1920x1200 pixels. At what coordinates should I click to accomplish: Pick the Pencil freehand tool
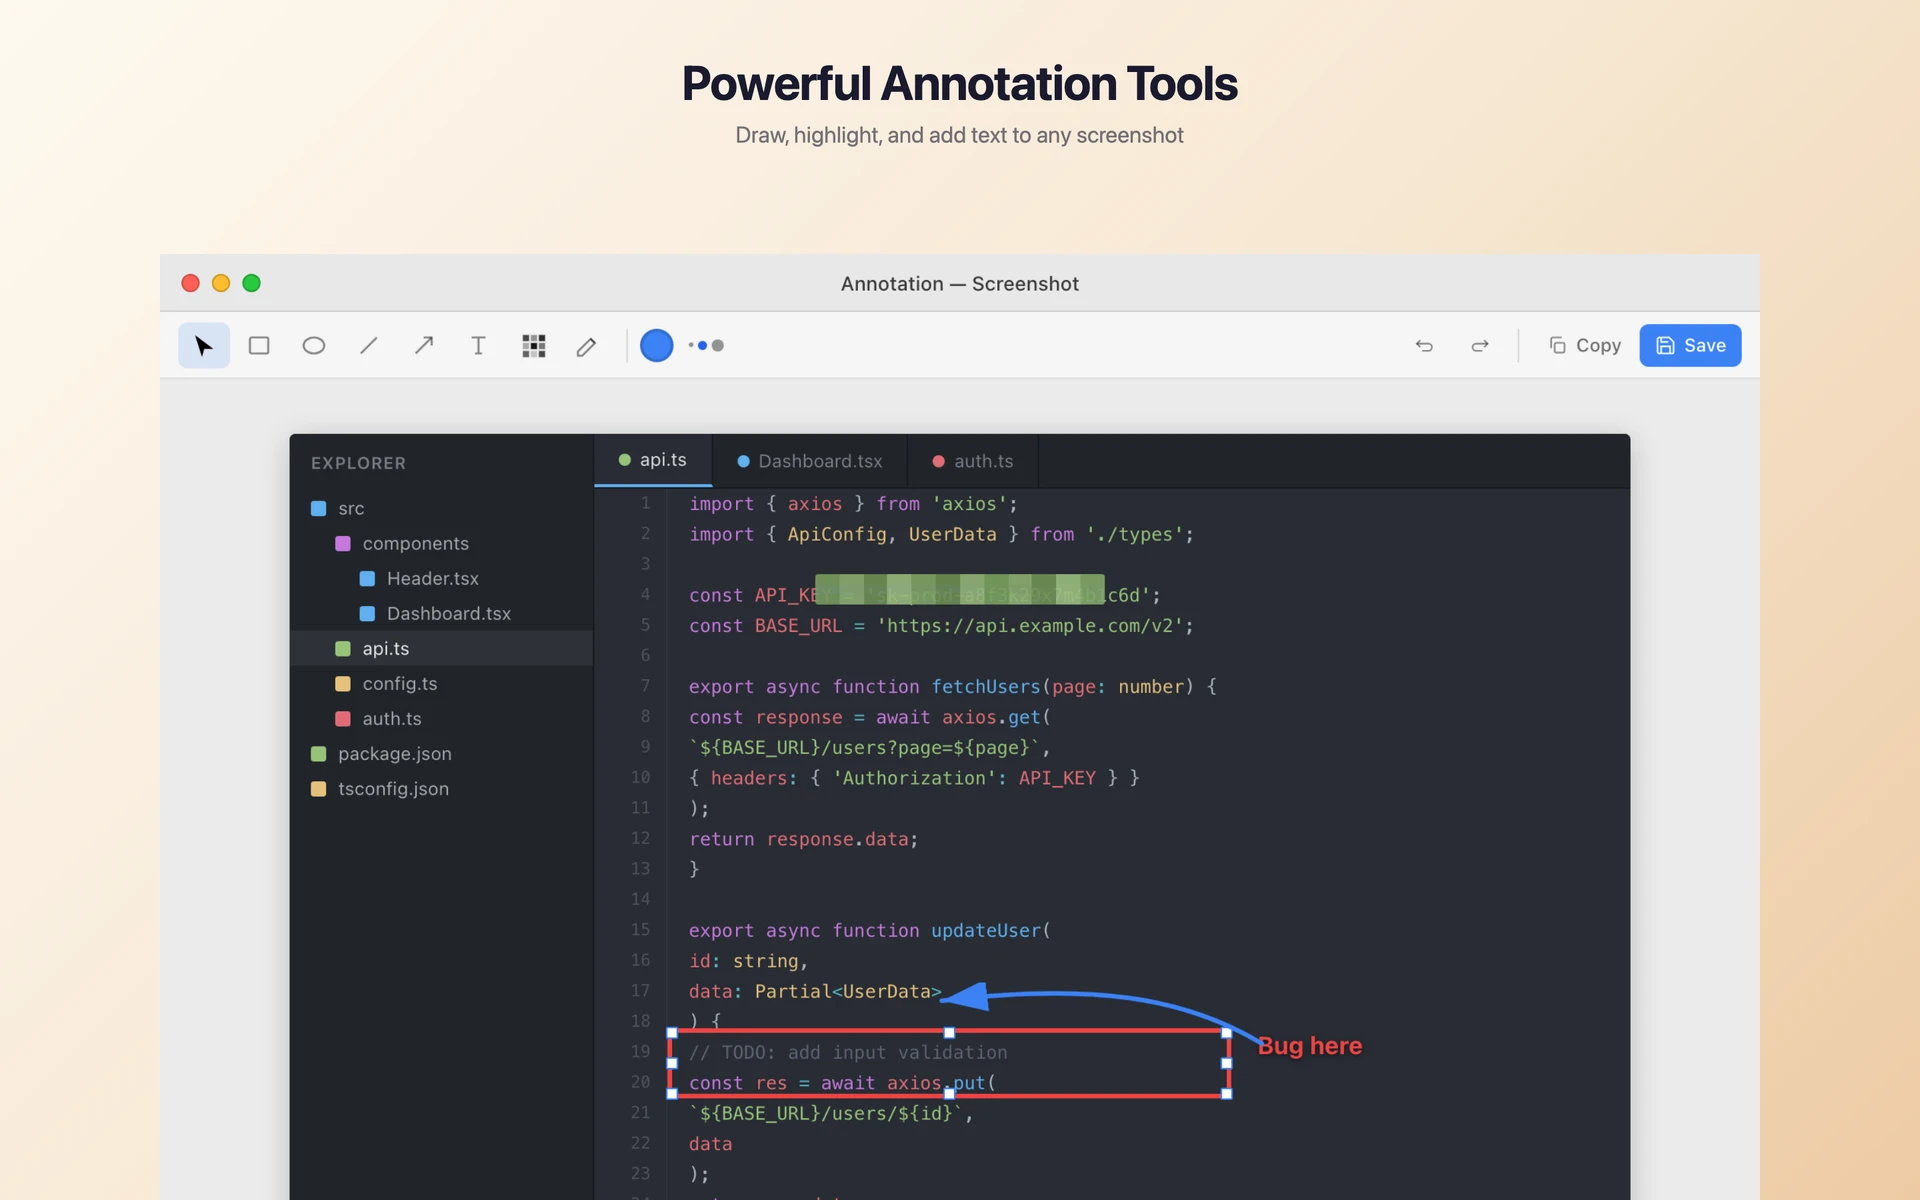587,346
